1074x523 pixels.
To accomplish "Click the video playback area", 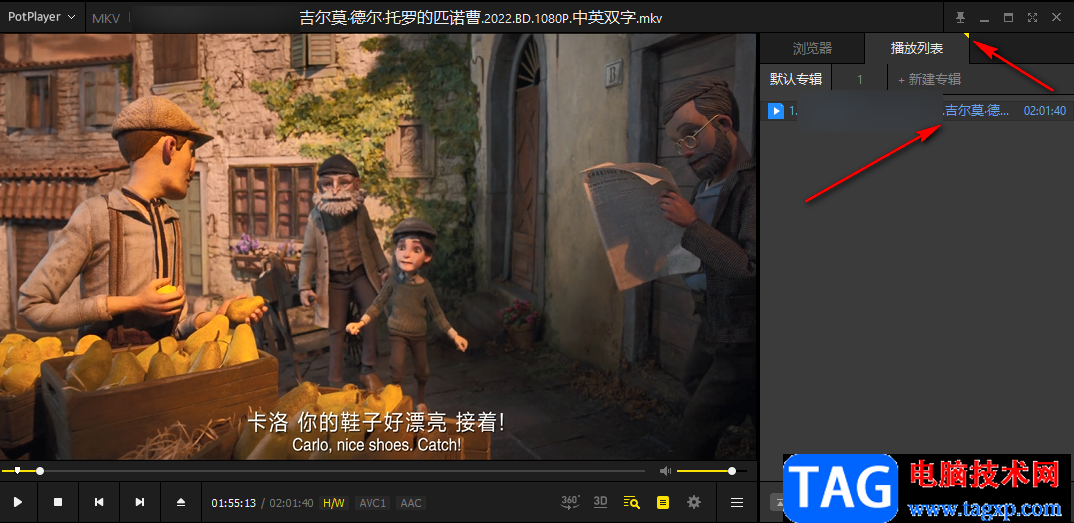I will coord(378,246).
